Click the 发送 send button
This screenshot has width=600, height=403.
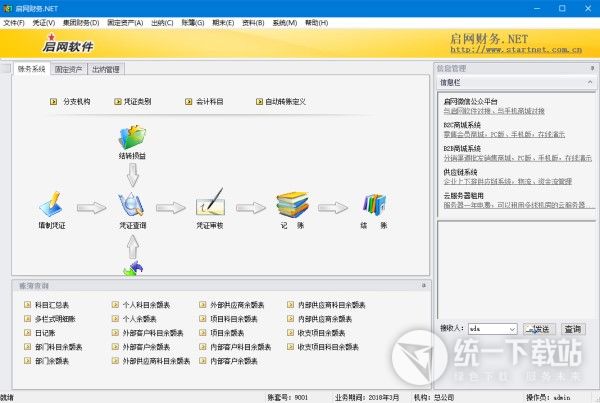click(538, 328)
